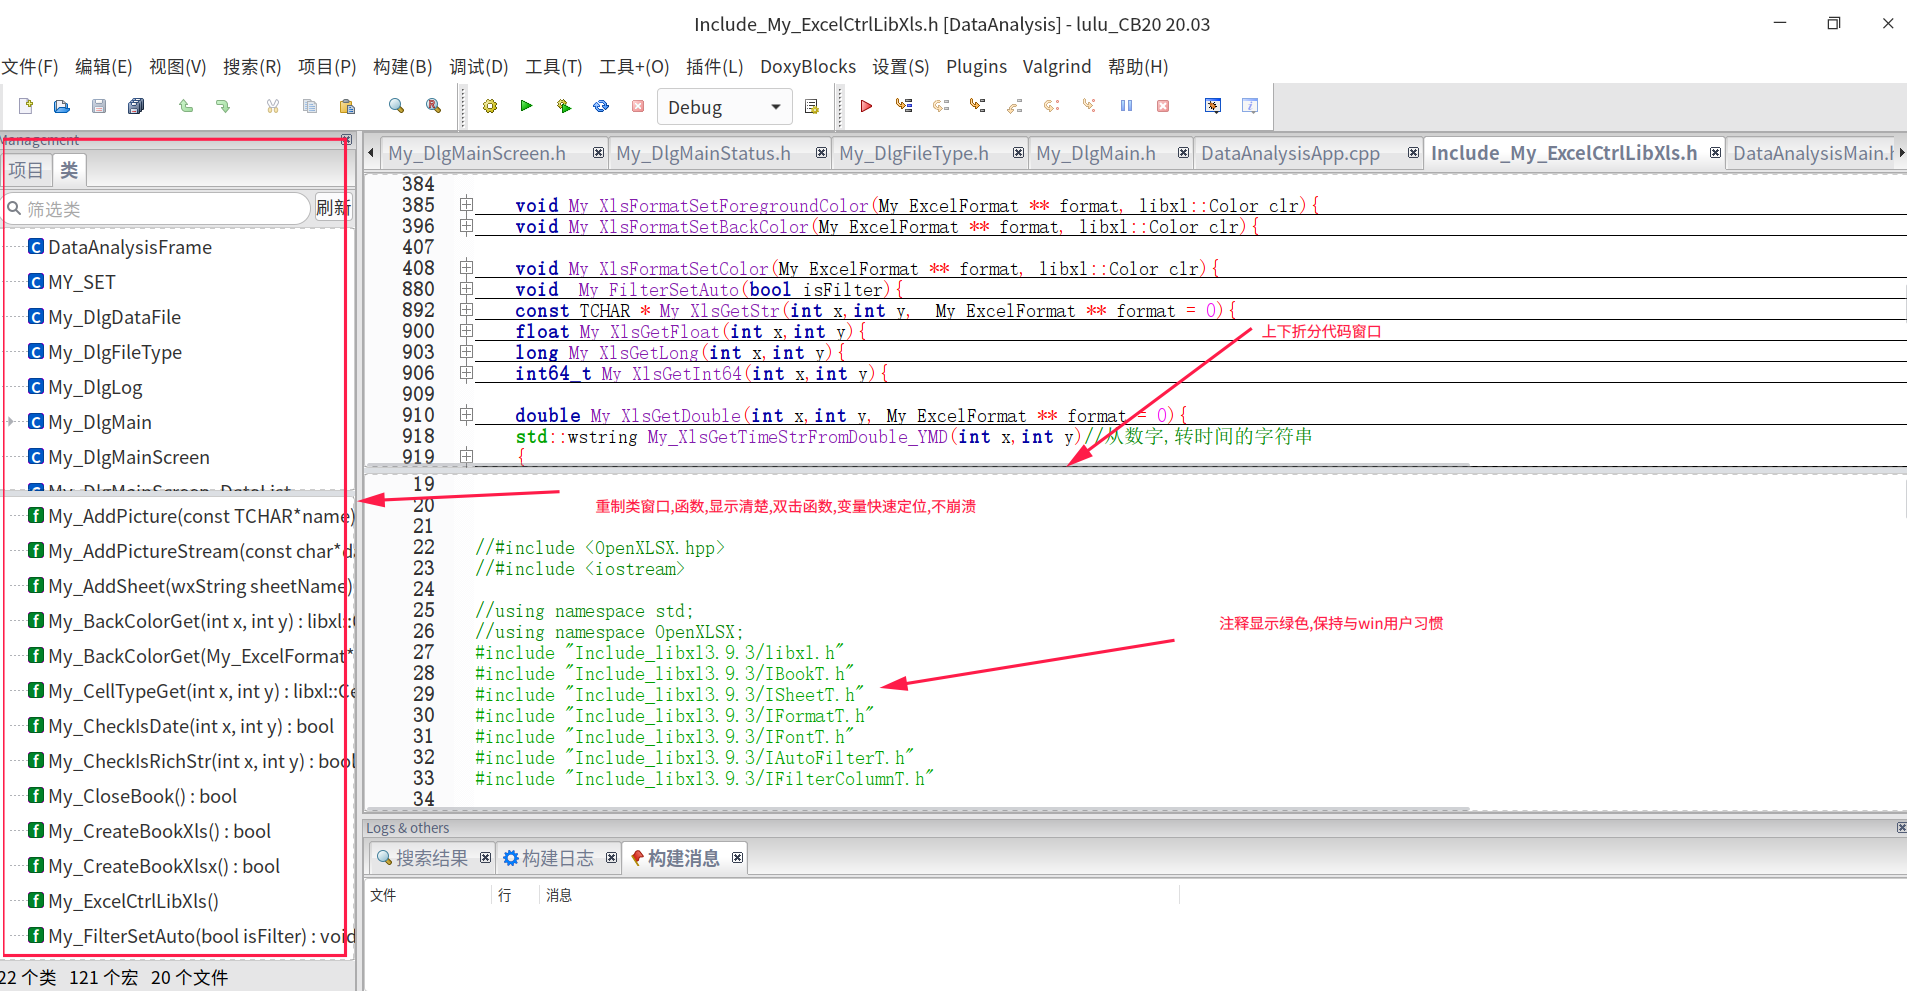Undo the last edit via toolbar
1907x991 pixels.
point(186,106)
